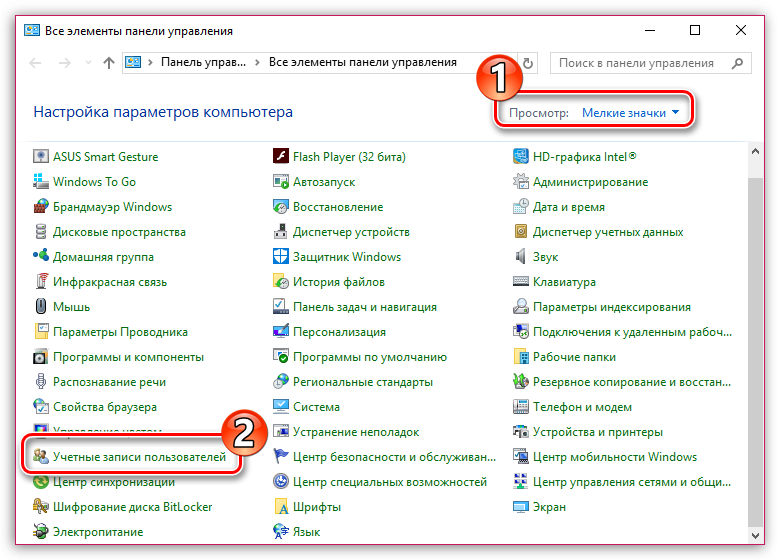Screen dimensions: 780x560
Task: Open the Диспетчер устройств icon
Action: click(x=281, y=231)
